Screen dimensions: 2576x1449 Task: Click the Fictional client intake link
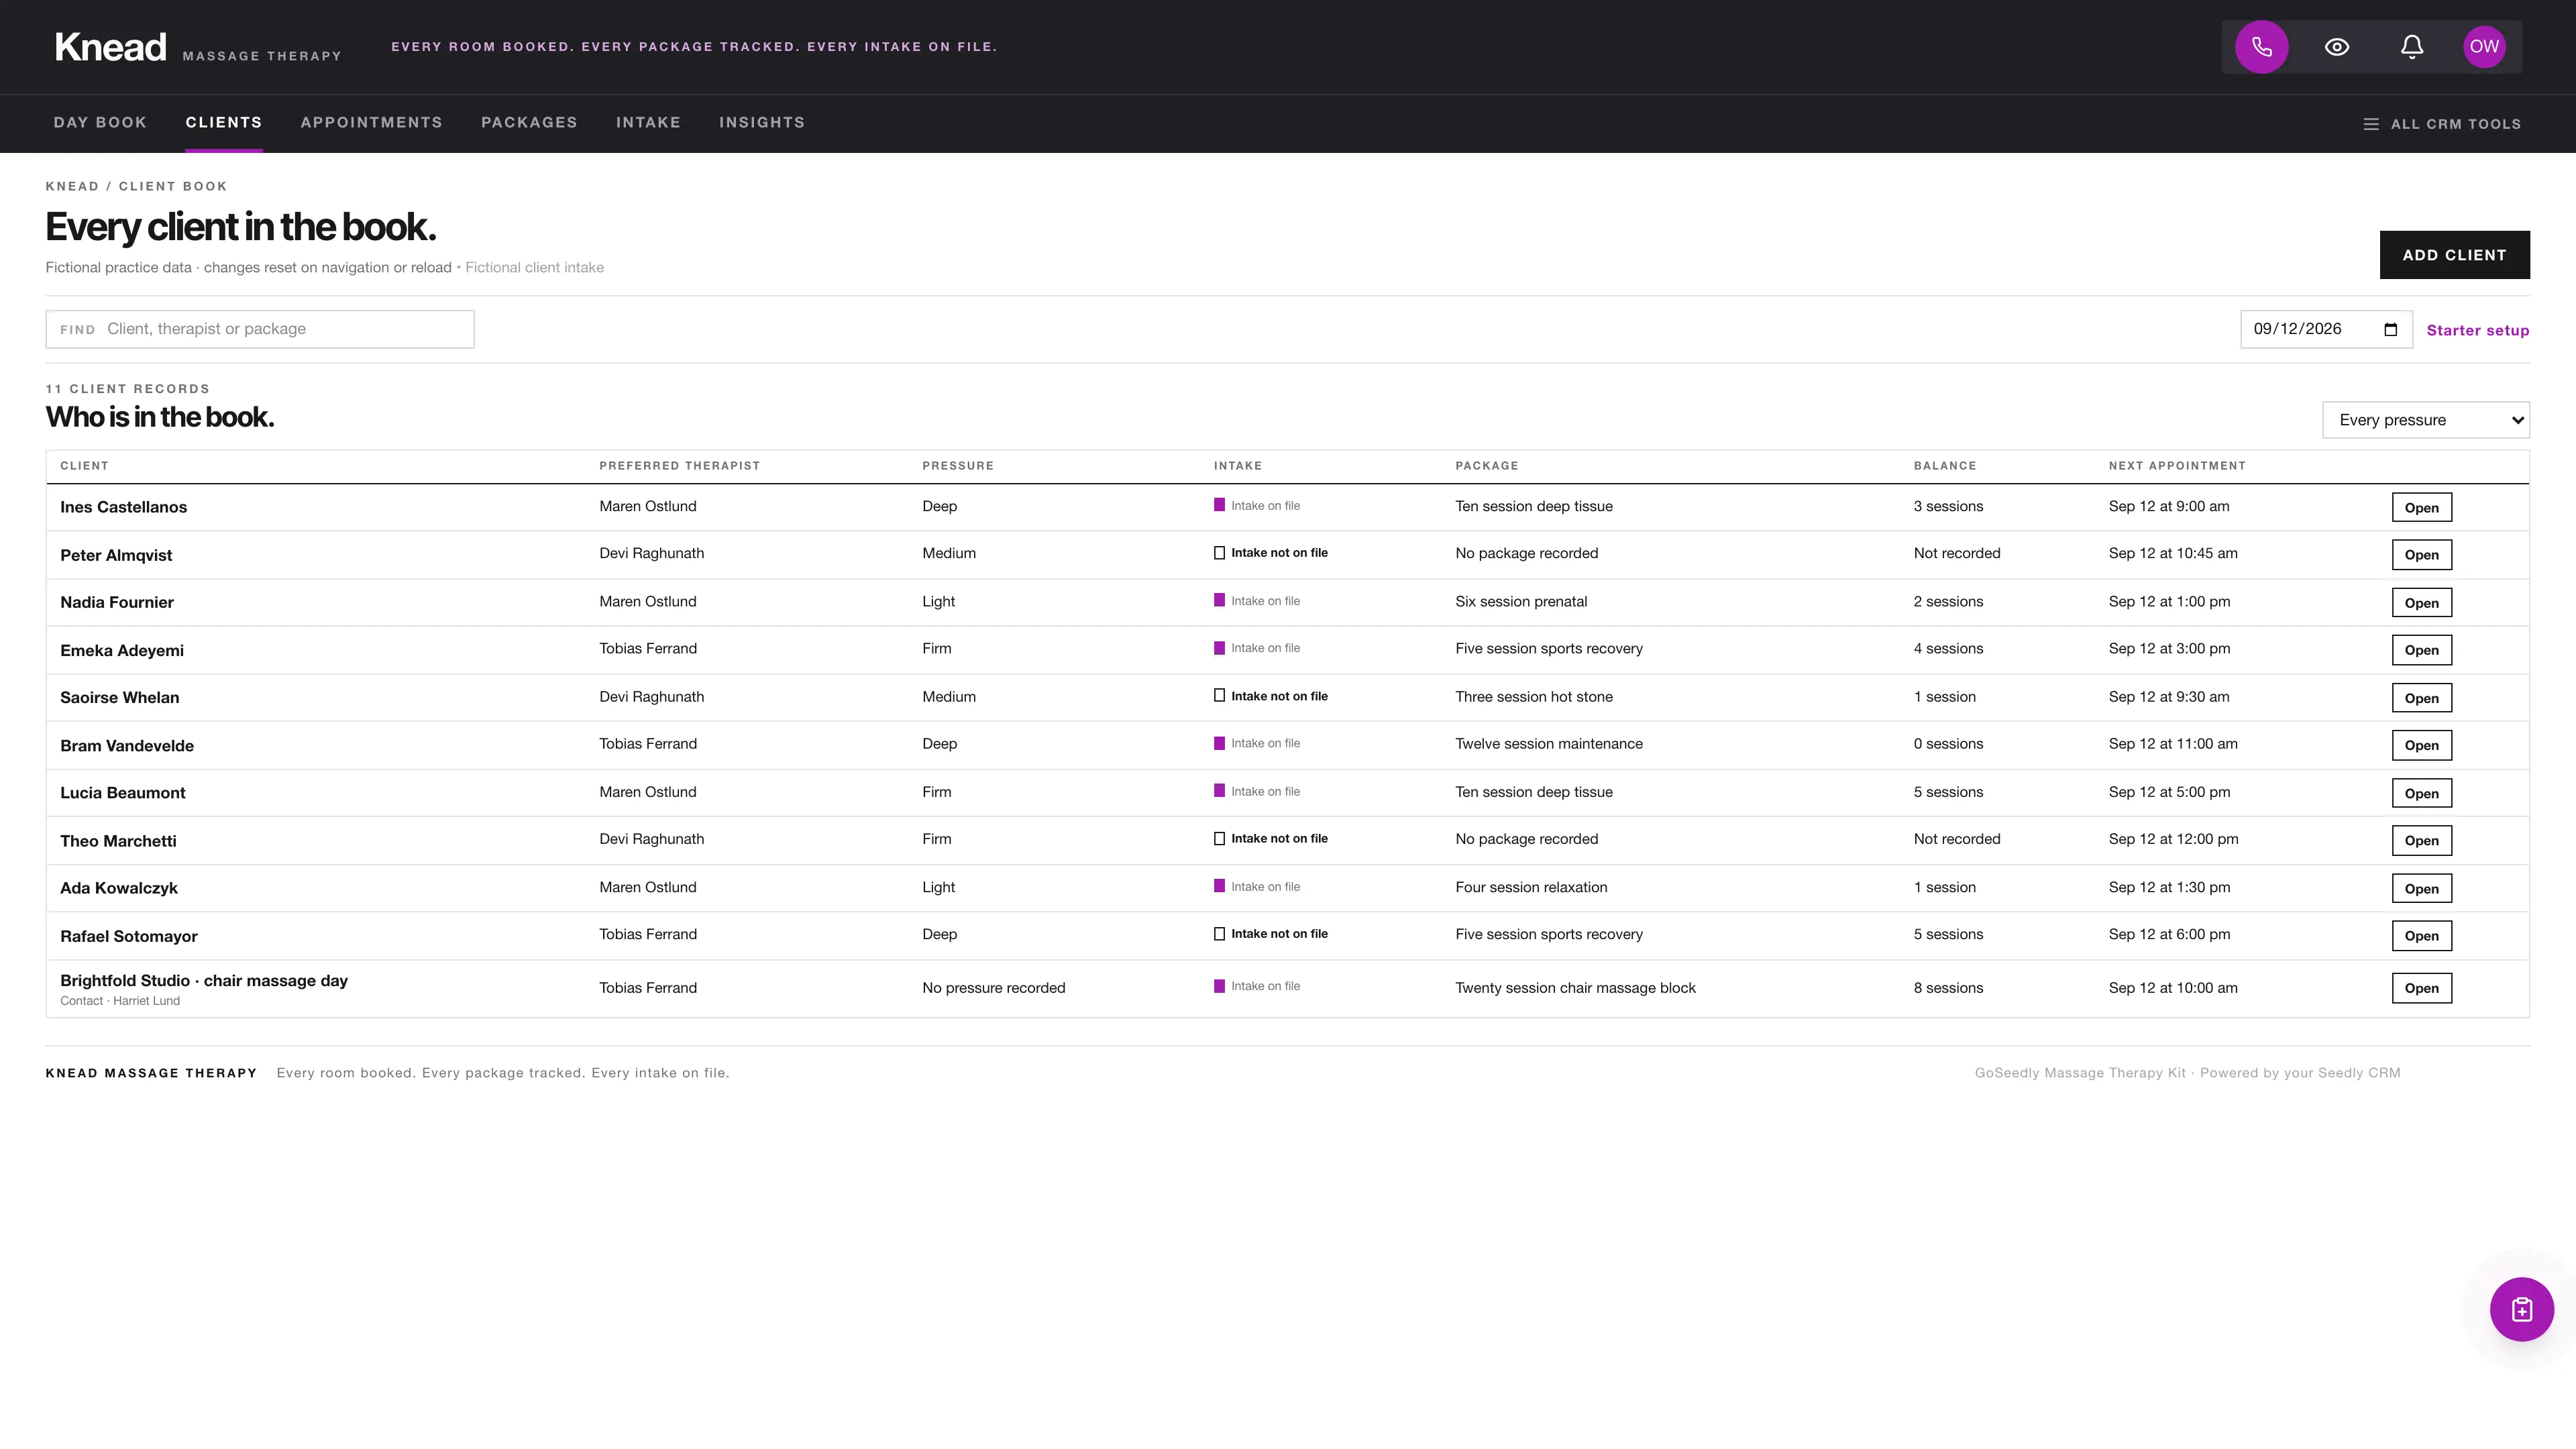click(x=534, y=267)
